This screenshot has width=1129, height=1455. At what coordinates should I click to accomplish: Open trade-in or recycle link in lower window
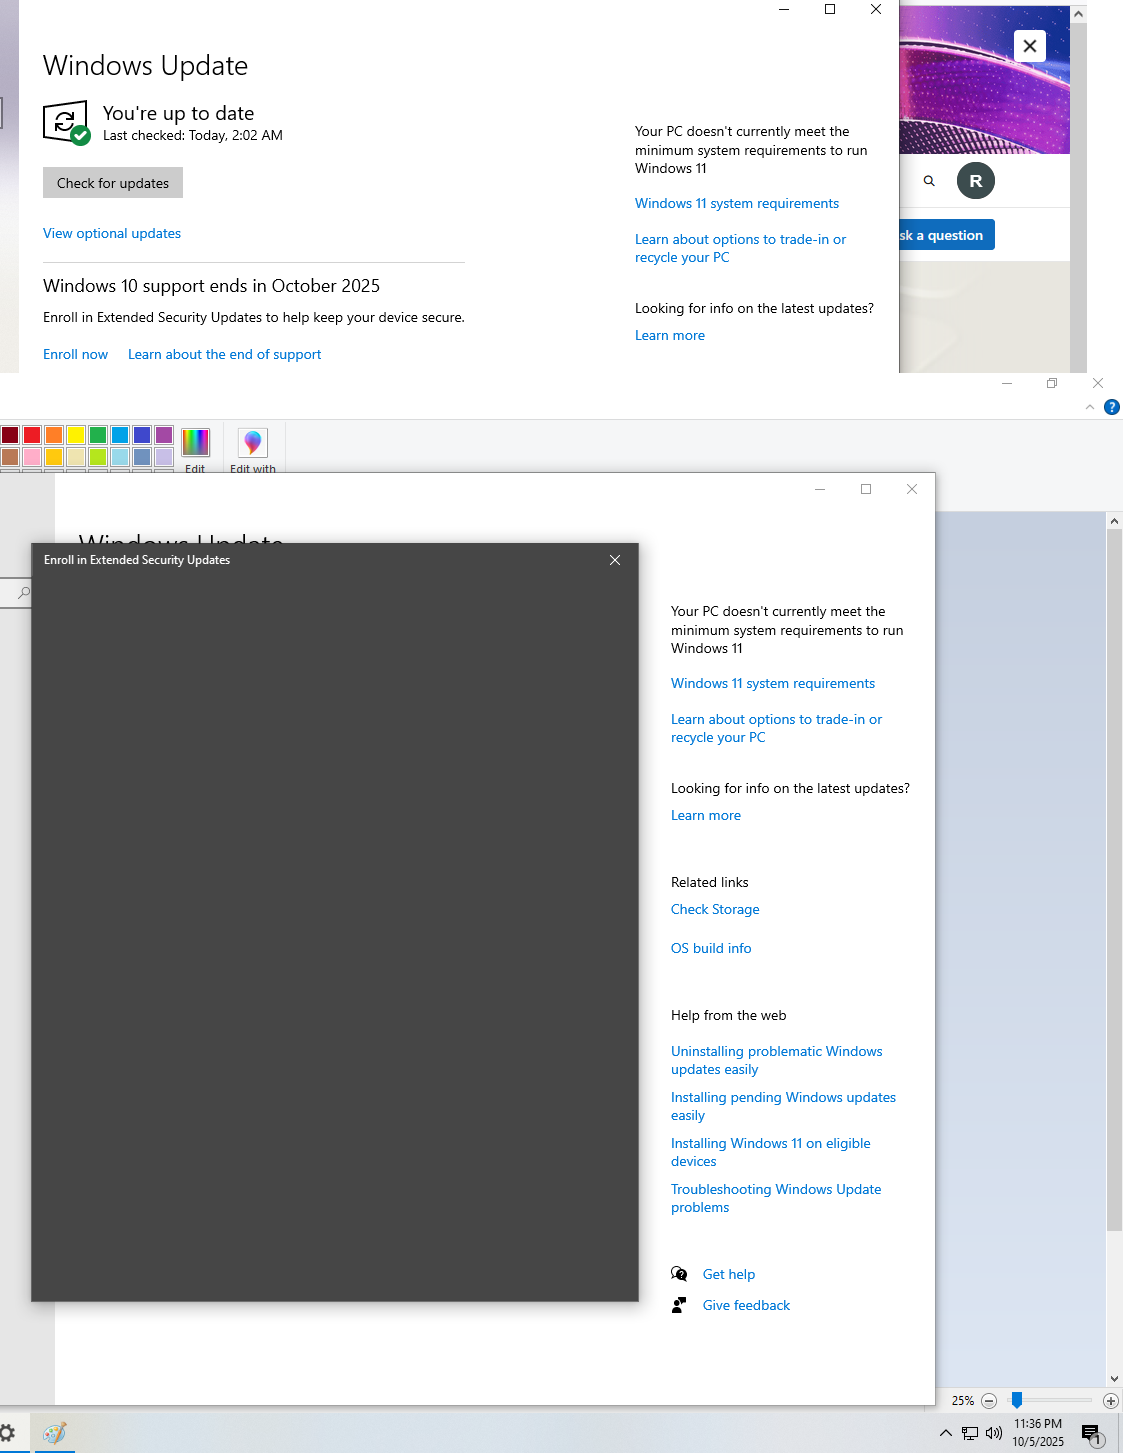click(x=776, y=728)
